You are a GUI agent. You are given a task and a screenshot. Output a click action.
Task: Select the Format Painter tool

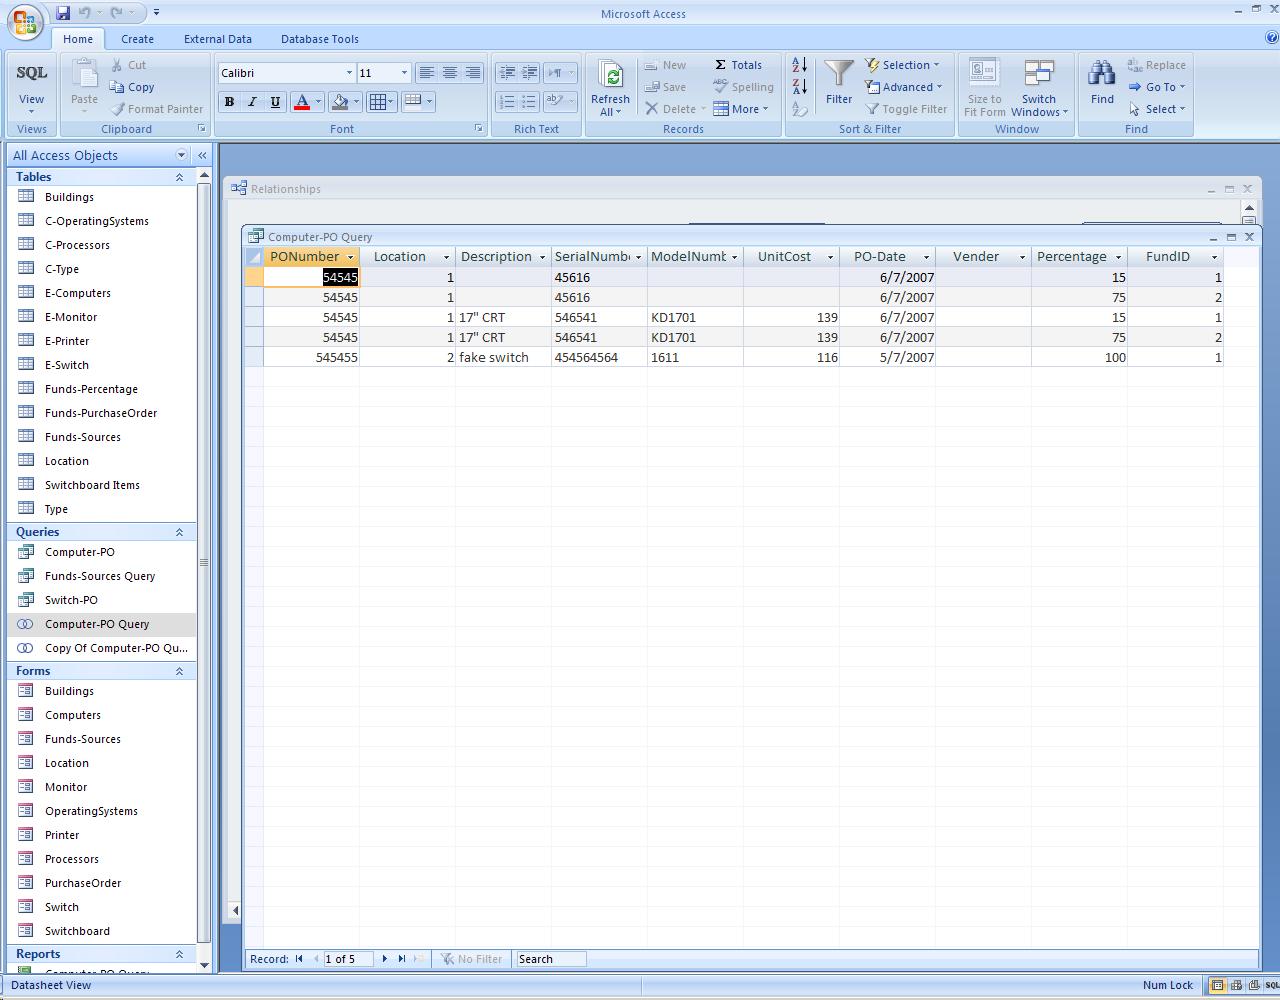157,109
